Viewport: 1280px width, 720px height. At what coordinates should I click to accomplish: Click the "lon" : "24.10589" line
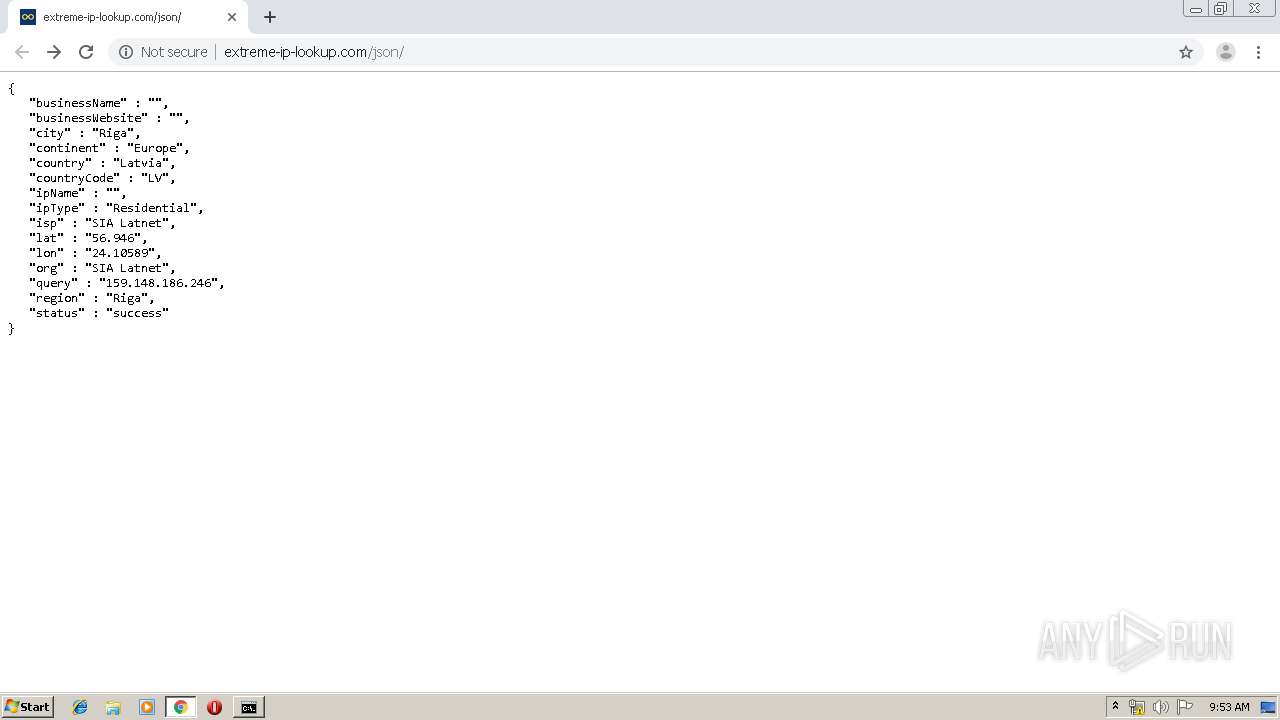click(95, 253)
